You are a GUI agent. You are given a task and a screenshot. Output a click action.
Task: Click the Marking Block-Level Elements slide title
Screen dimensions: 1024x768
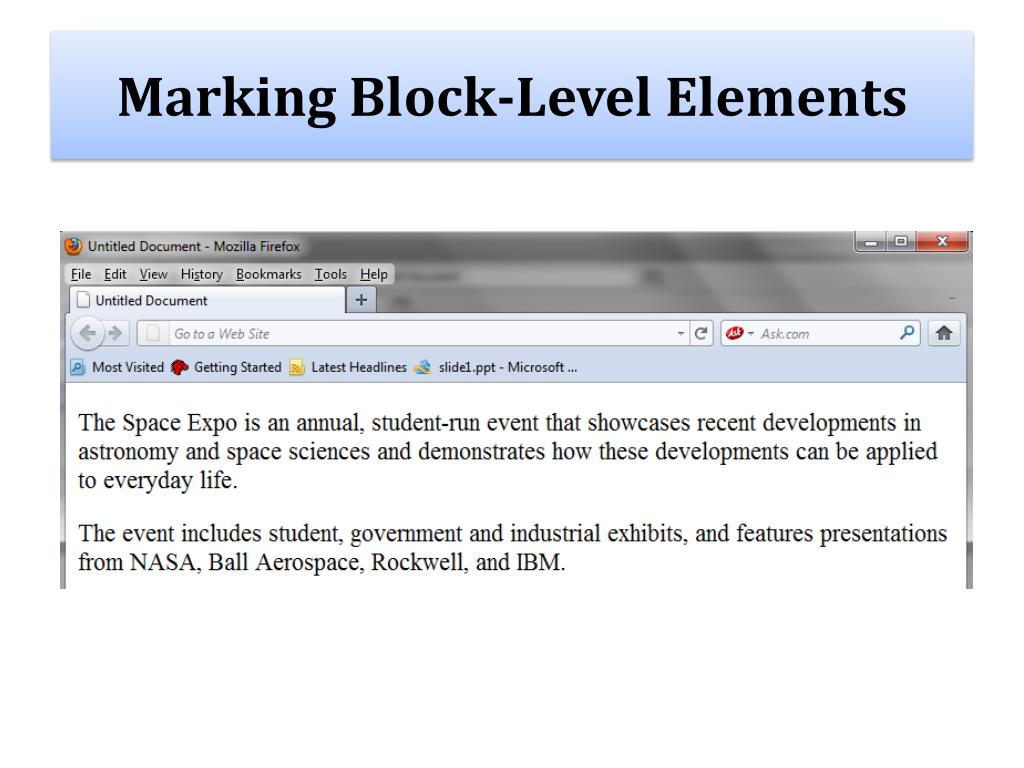point(512,97)
